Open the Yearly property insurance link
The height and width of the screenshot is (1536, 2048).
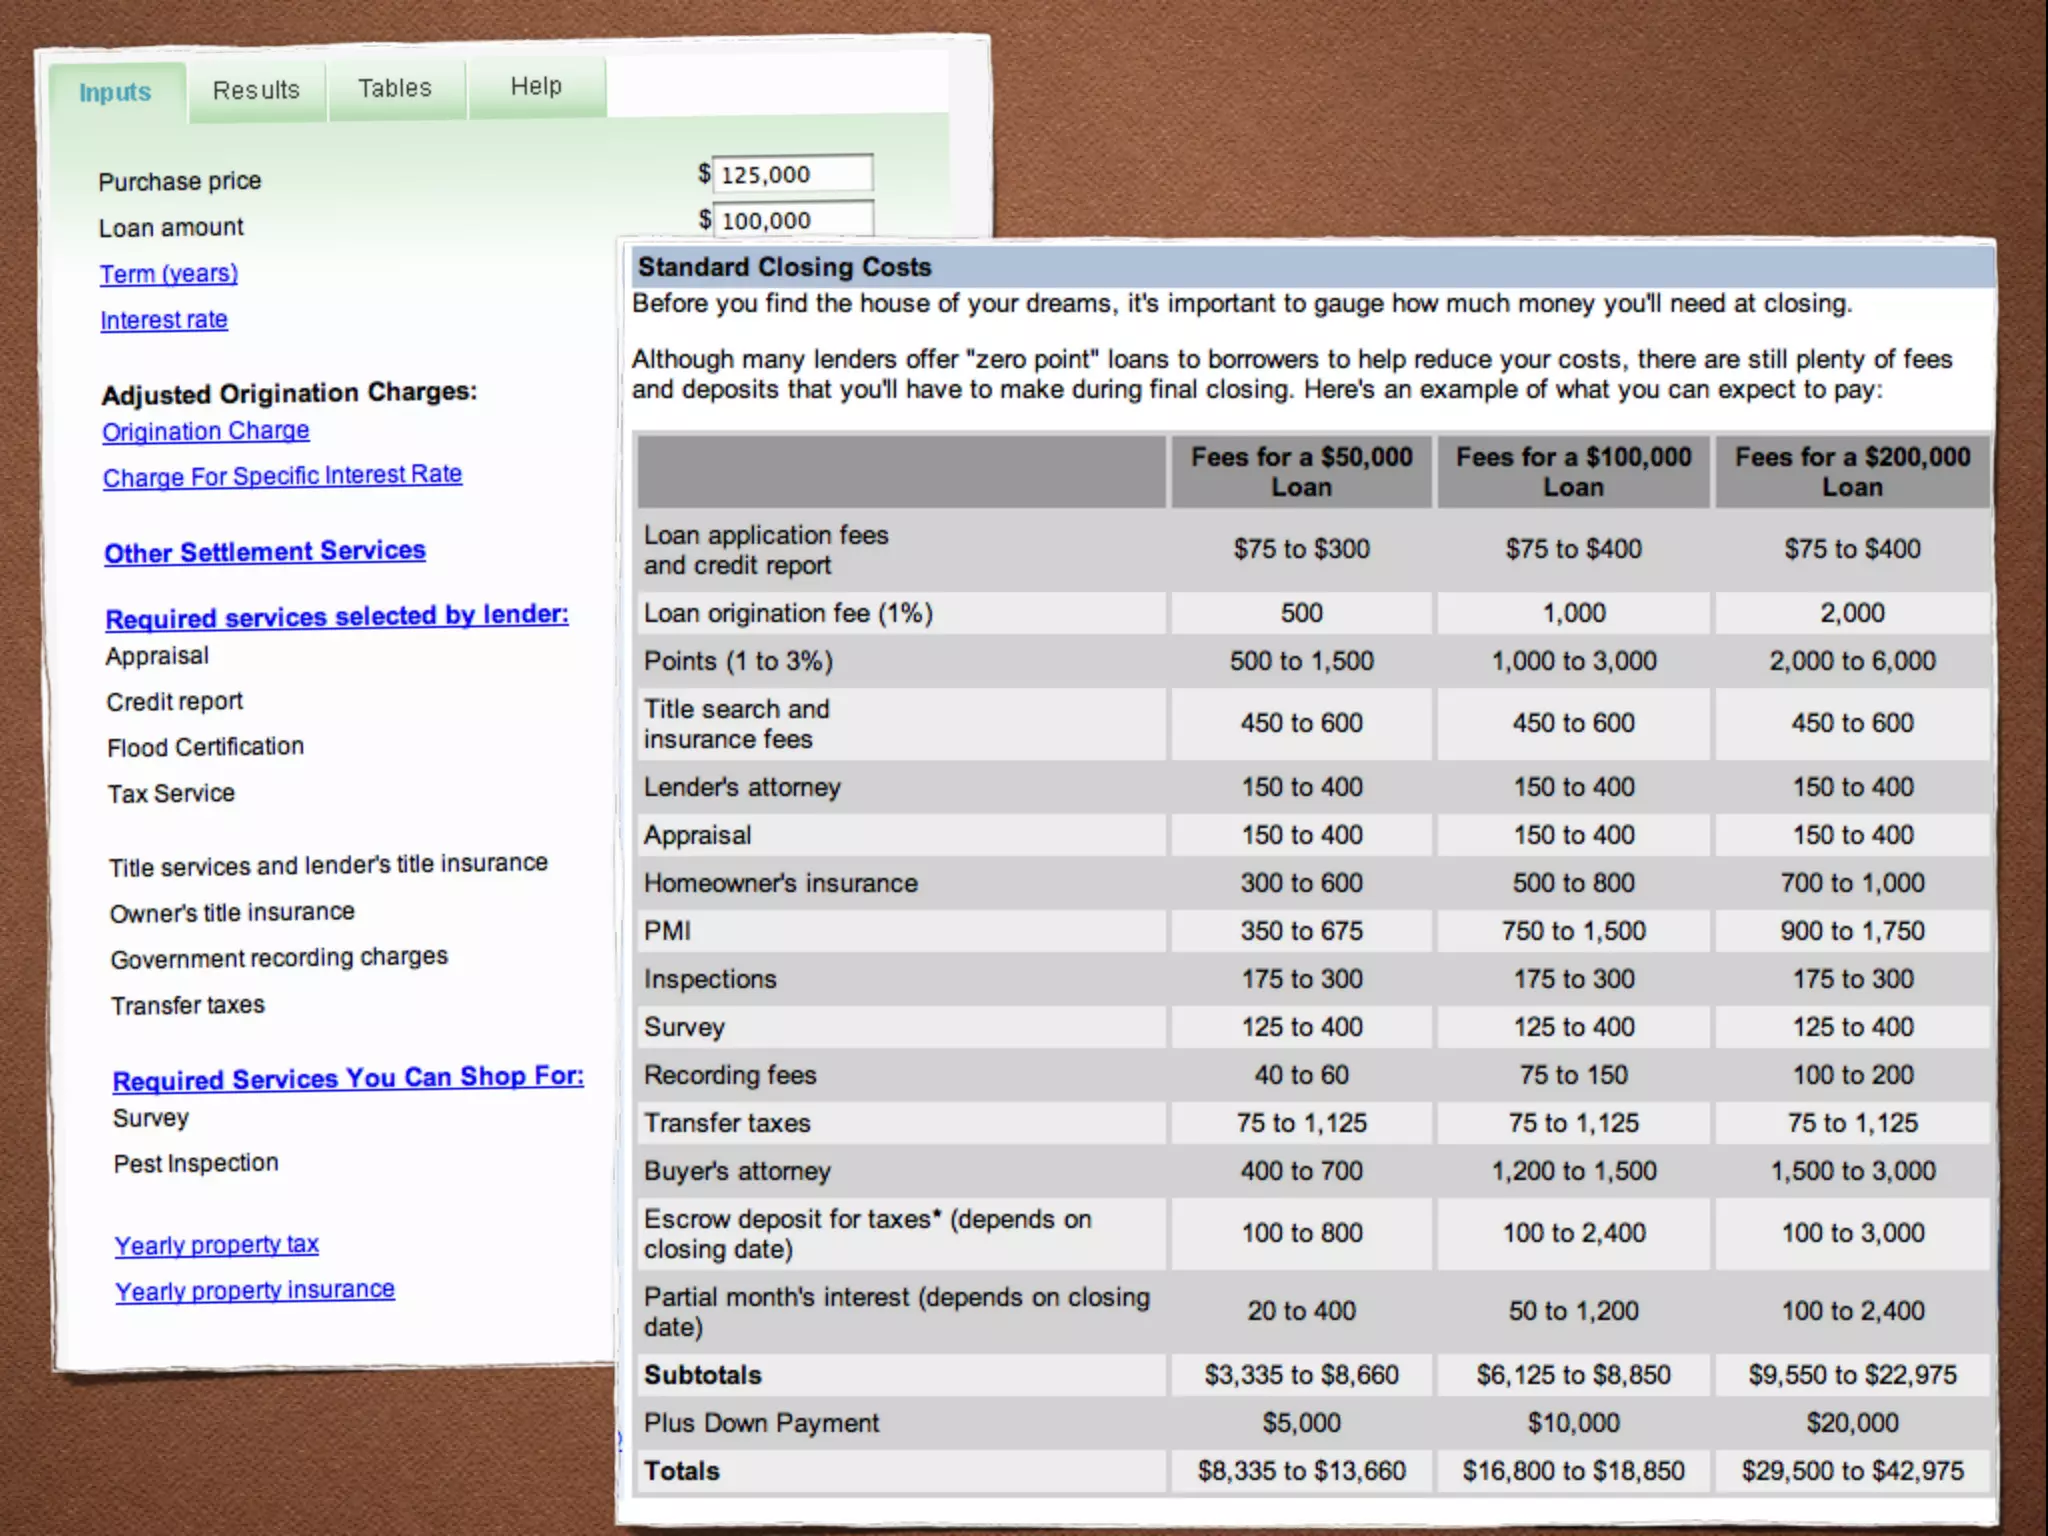pyautogui.click(x=255, y=1290)
